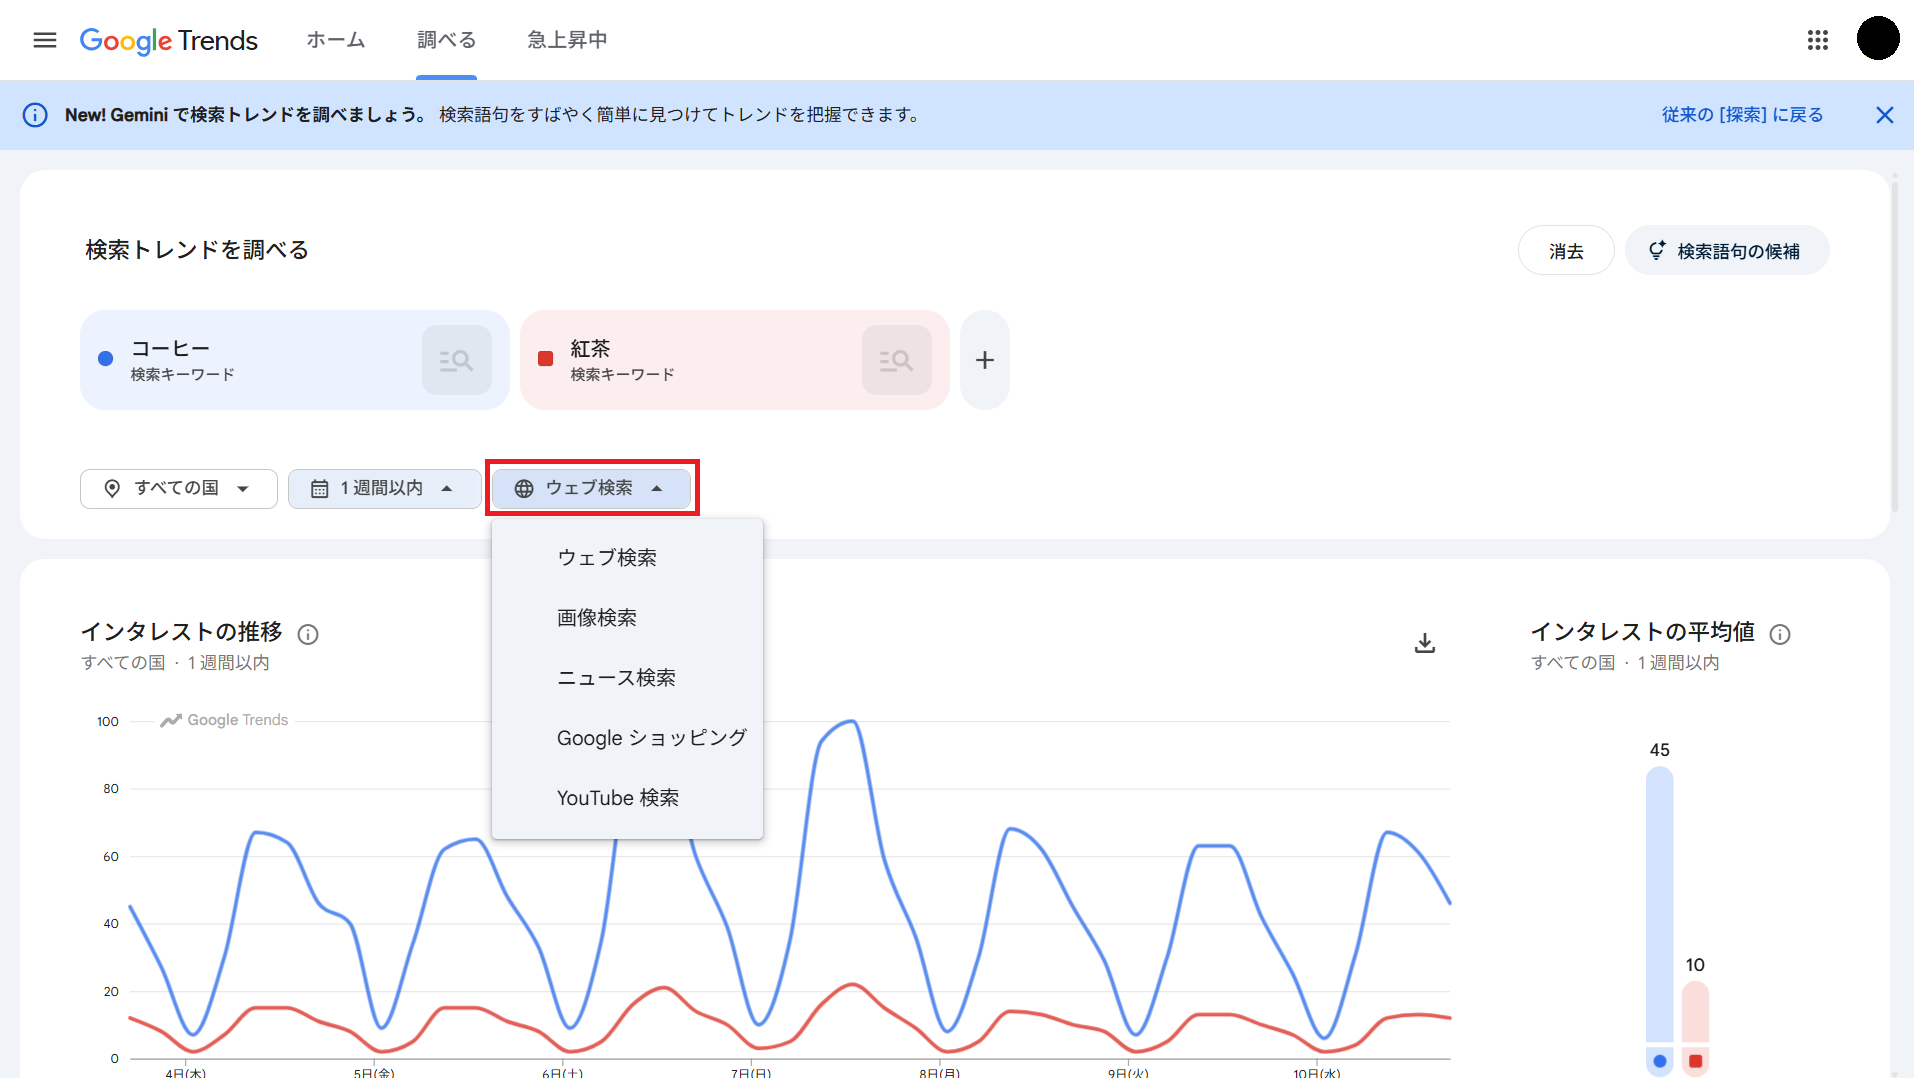Click the banner text New! Gemini で検索トレンドを調べましょう
The image size is (1914, 1078).
[246, 115]
